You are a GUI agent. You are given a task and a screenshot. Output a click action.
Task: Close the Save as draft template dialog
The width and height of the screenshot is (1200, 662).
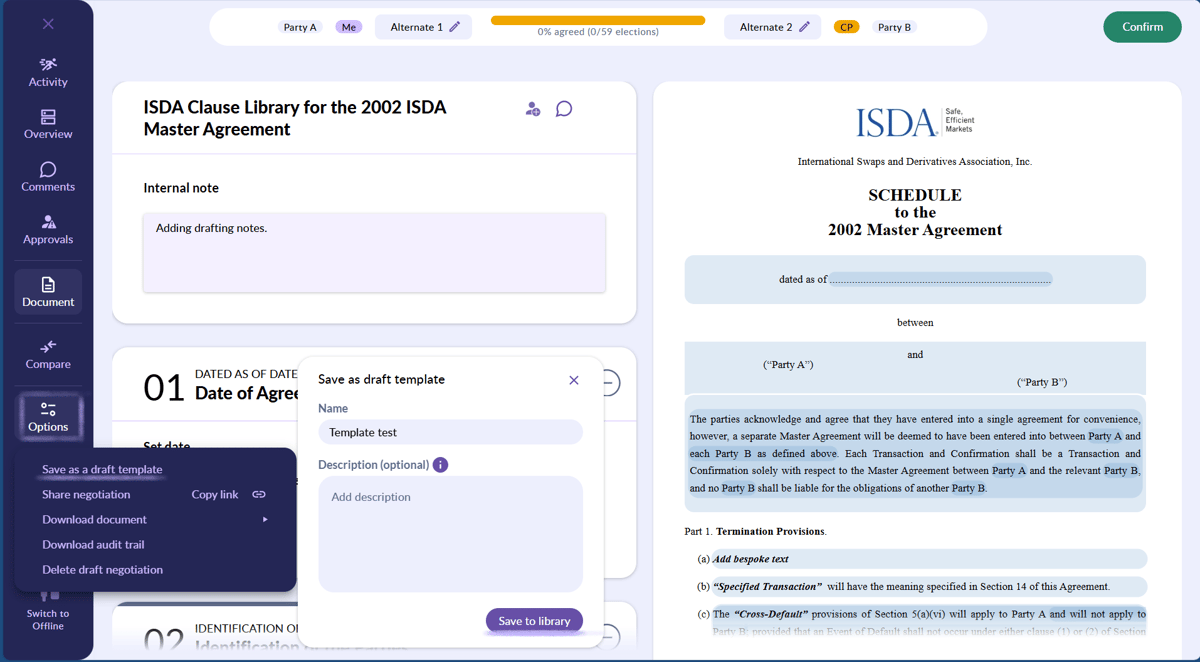pos(574,380)
